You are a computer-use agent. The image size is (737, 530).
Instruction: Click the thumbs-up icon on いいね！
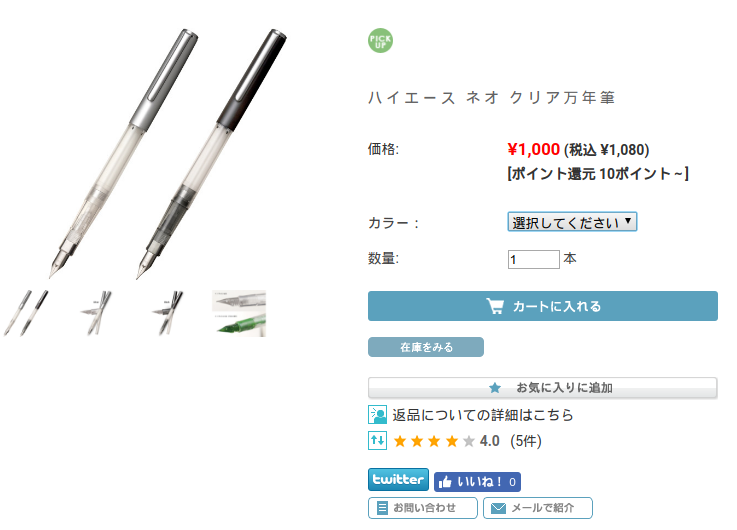445,482
